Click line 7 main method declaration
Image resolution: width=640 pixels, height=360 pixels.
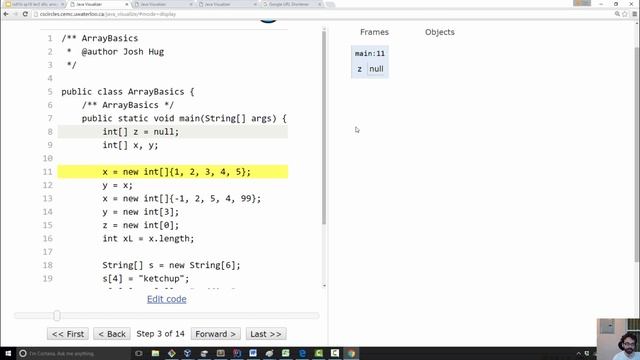[x=184, y=118]
